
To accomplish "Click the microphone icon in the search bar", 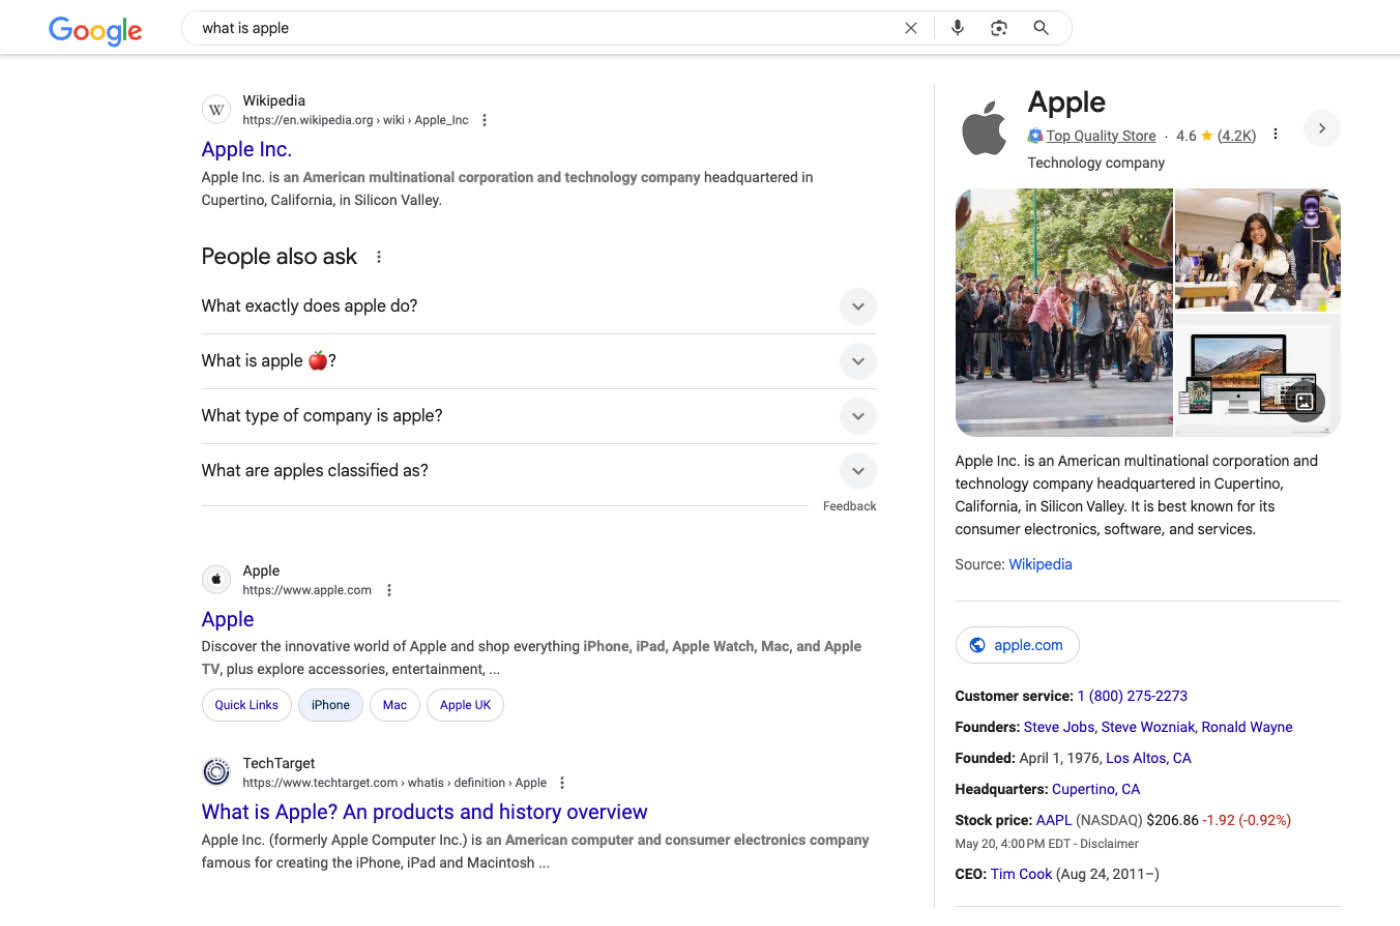I will [x=957, y=27].
